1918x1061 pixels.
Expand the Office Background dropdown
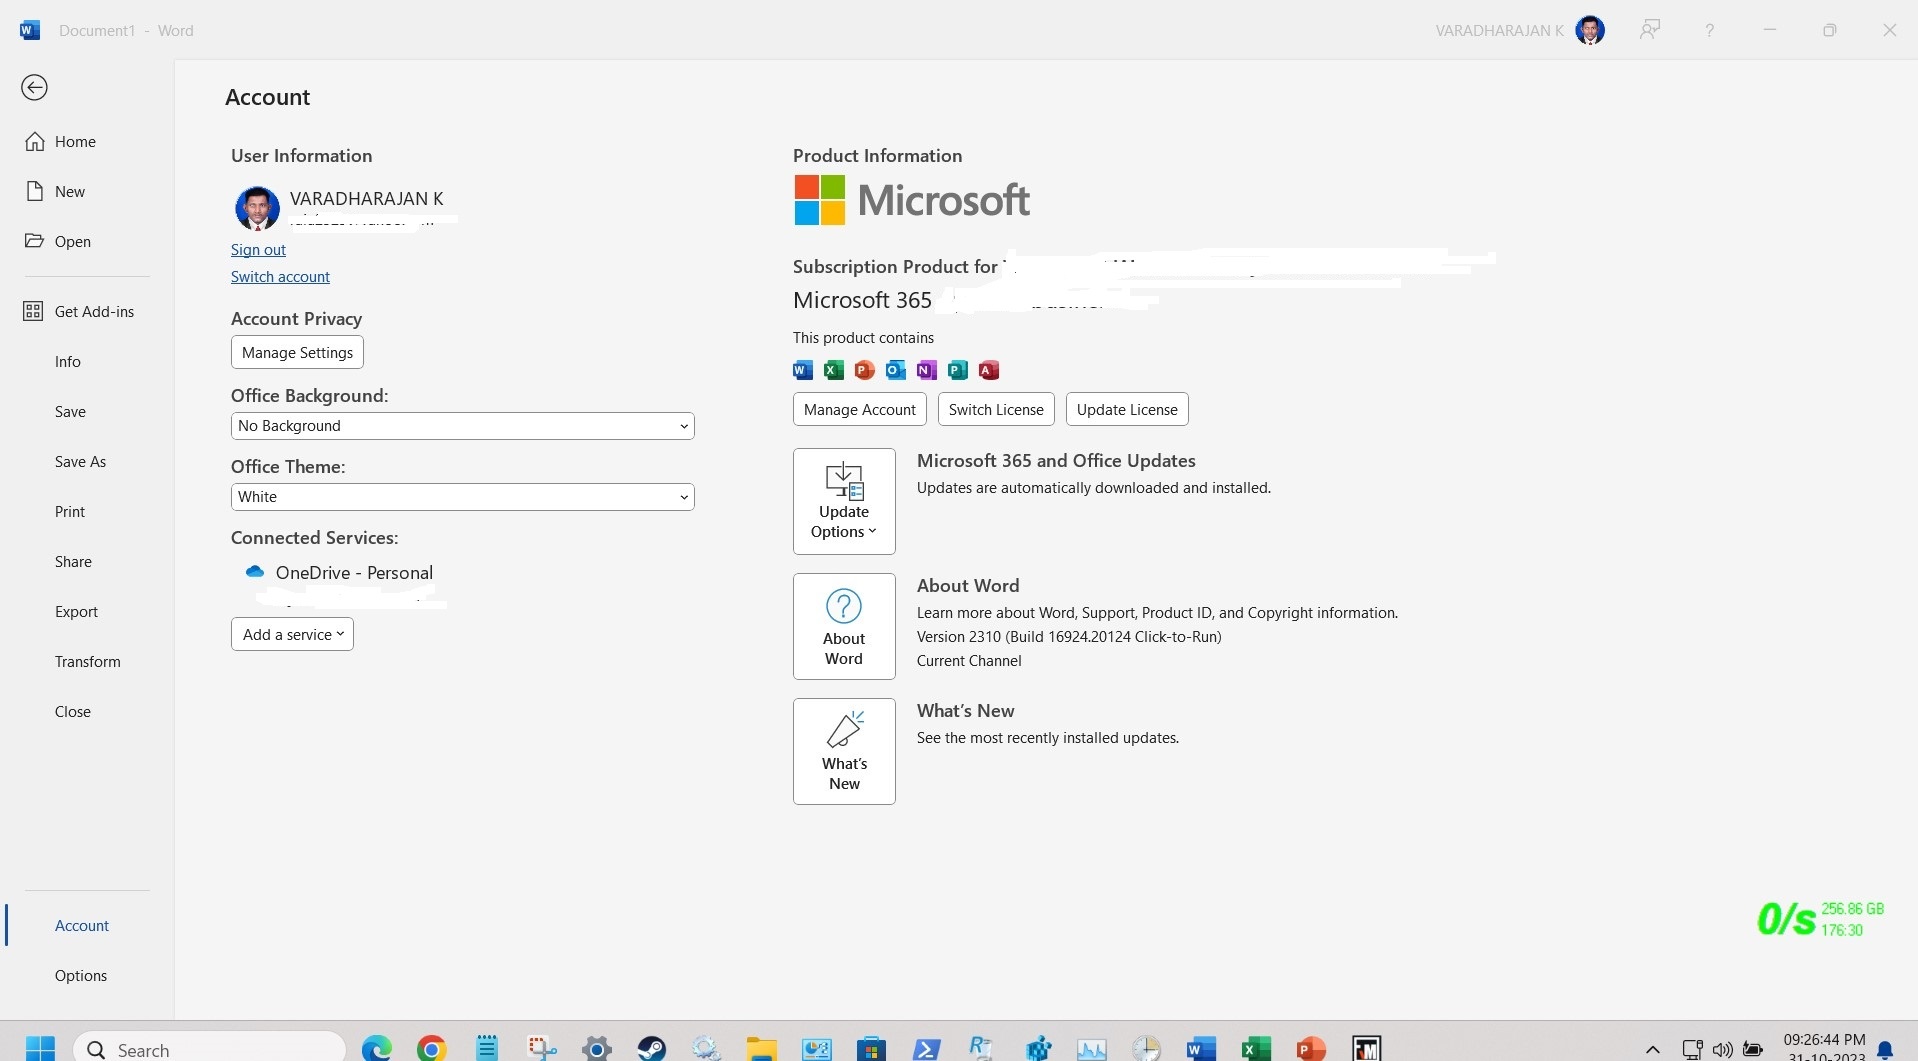pos(462,426)
